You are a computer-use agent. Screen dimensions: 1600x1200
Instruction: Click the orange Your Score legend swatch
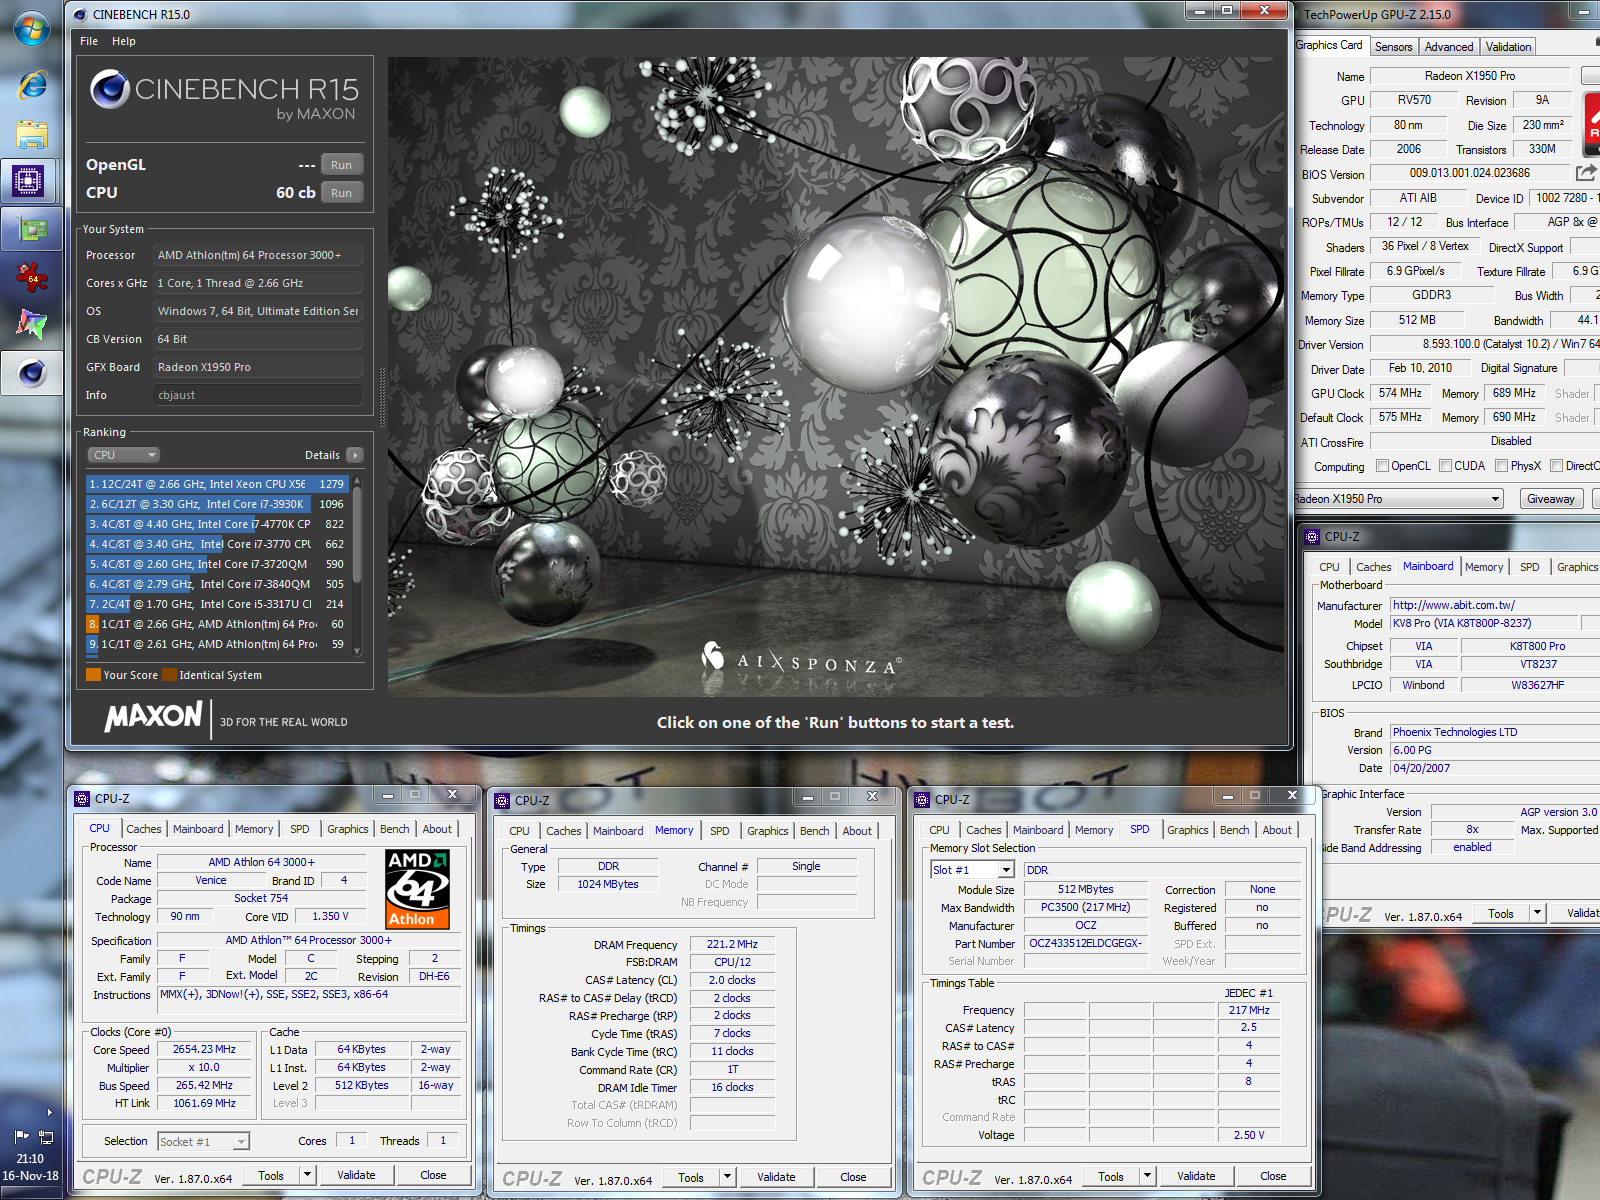(93, 675)
